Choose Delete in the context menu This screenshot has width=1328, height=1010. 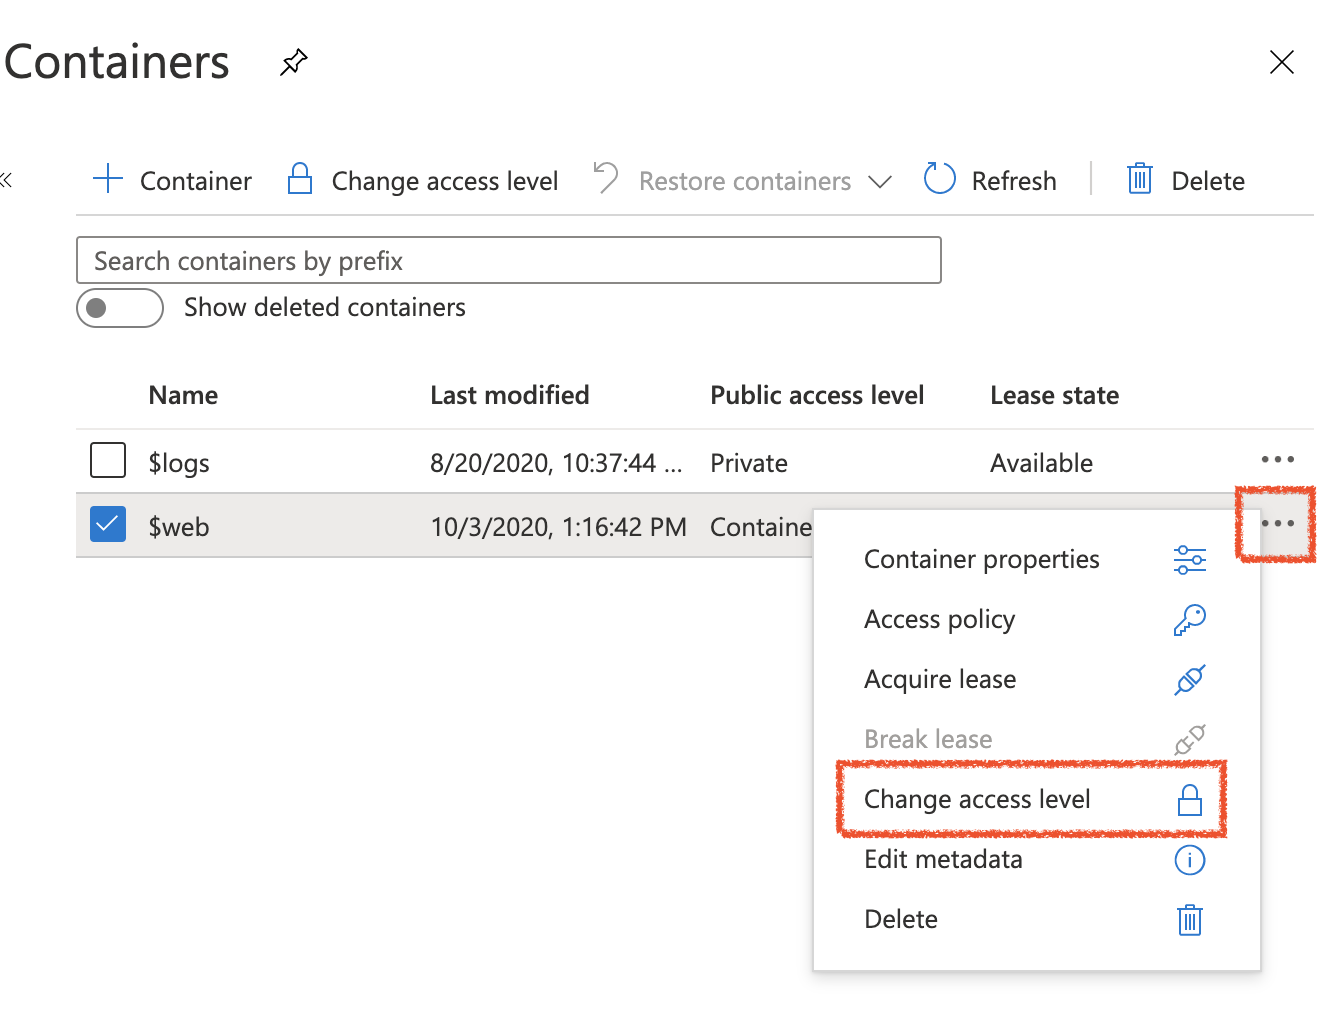coord(1036,919)
